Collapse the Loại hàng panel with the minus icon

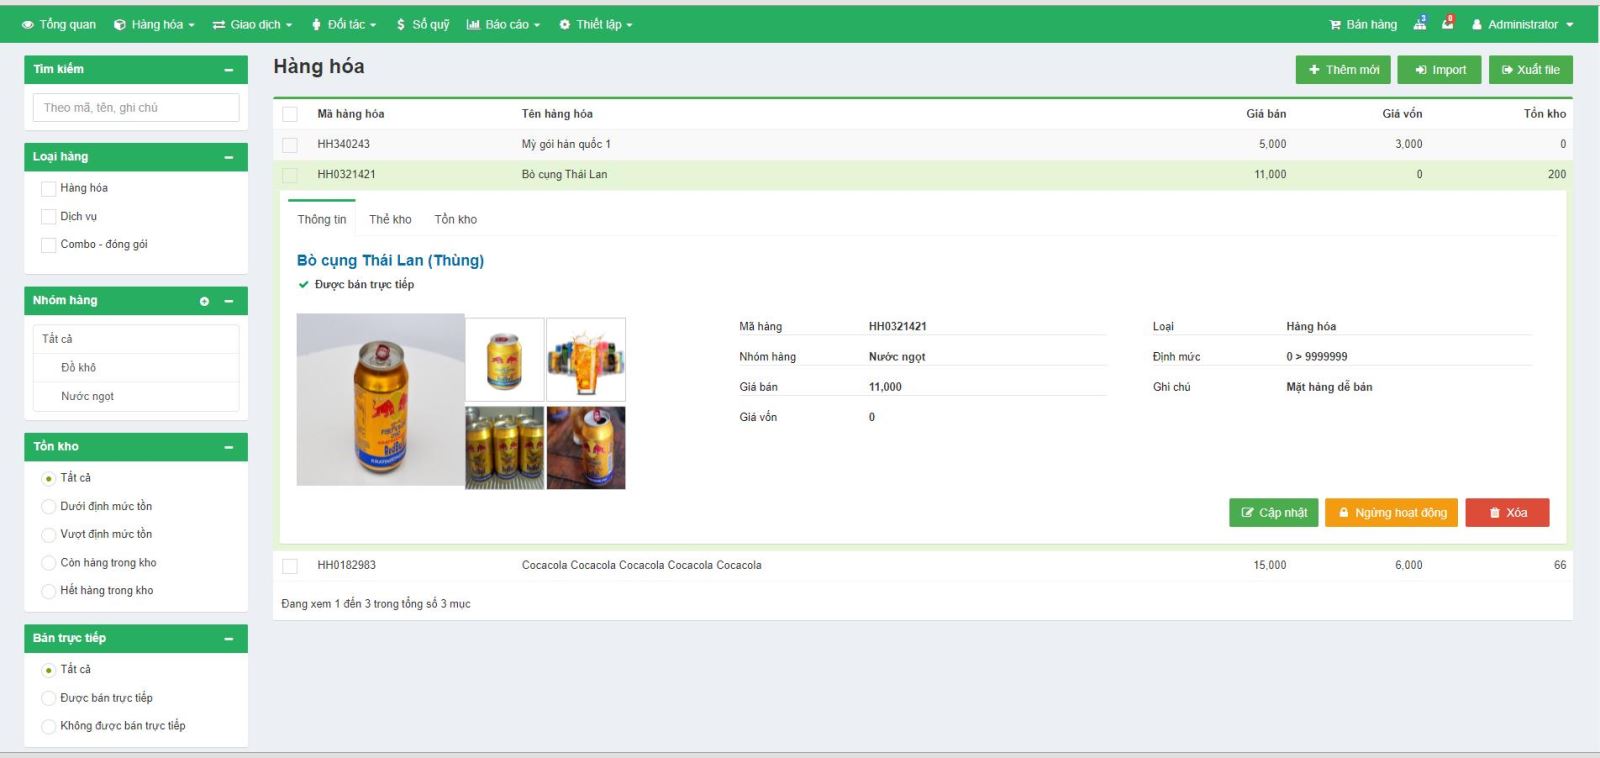point(229,157)
